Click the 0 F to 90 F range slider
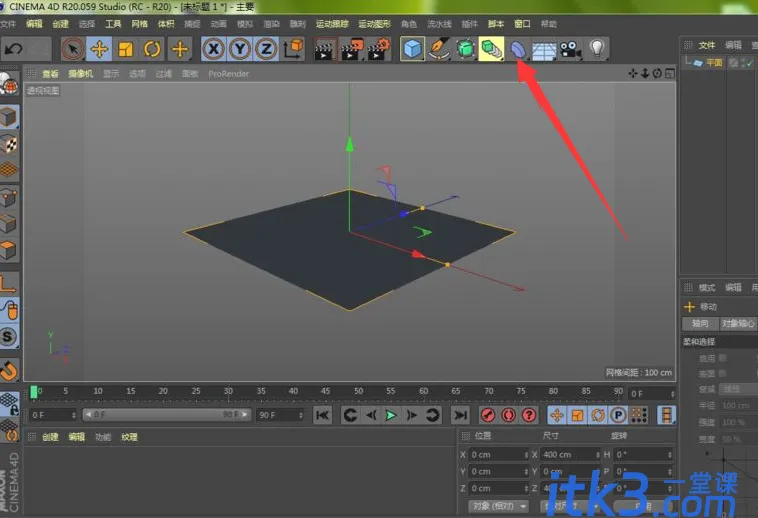Viewport: 758px width, 518px height. click(167, 415)
